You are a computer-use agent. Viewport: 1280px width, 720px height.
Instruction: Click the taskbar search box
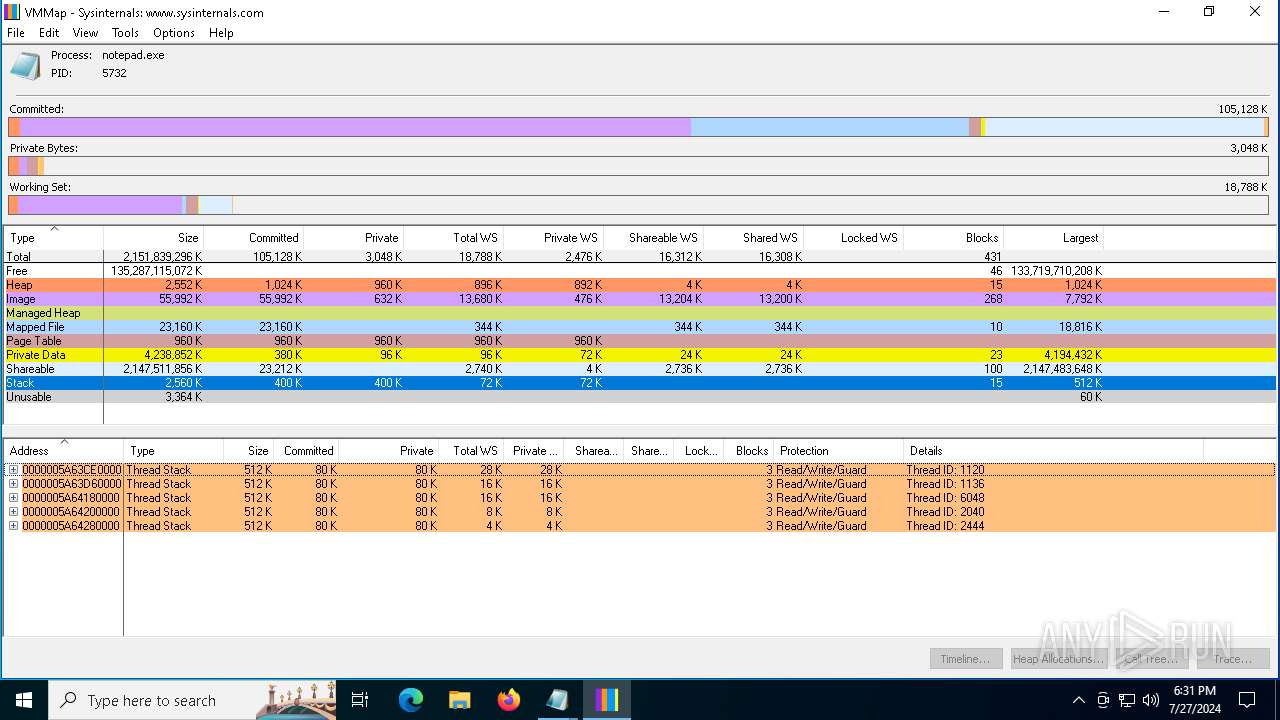pos(192,700)
